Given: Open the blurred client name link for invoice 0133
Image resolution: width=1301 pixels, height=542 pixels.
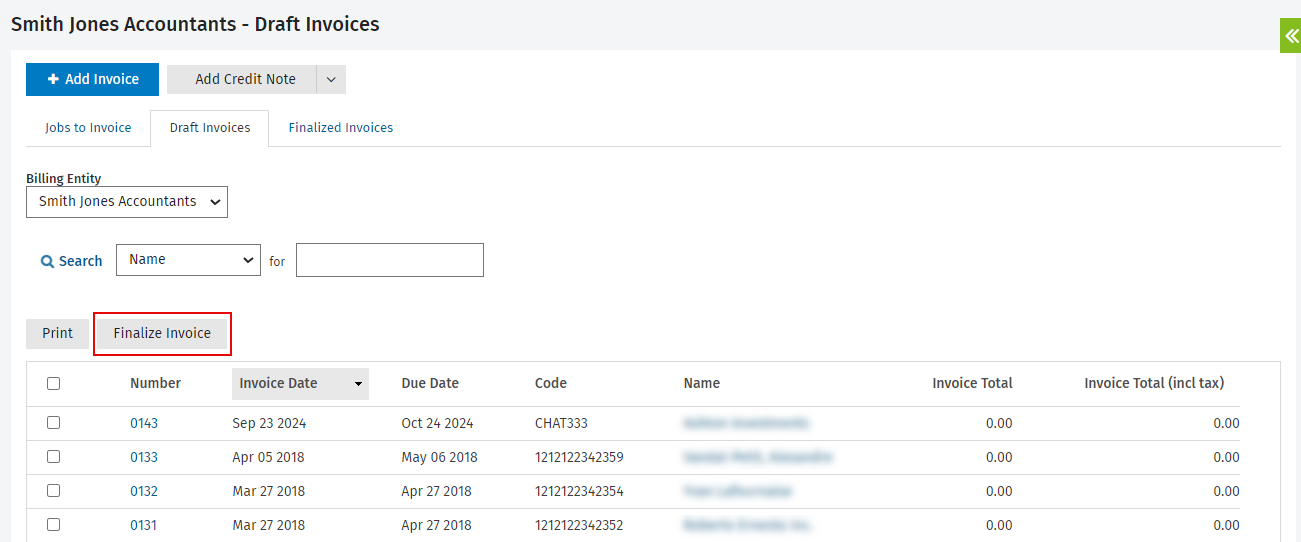Looking at the screenshot, I should (x=758, y=457).
